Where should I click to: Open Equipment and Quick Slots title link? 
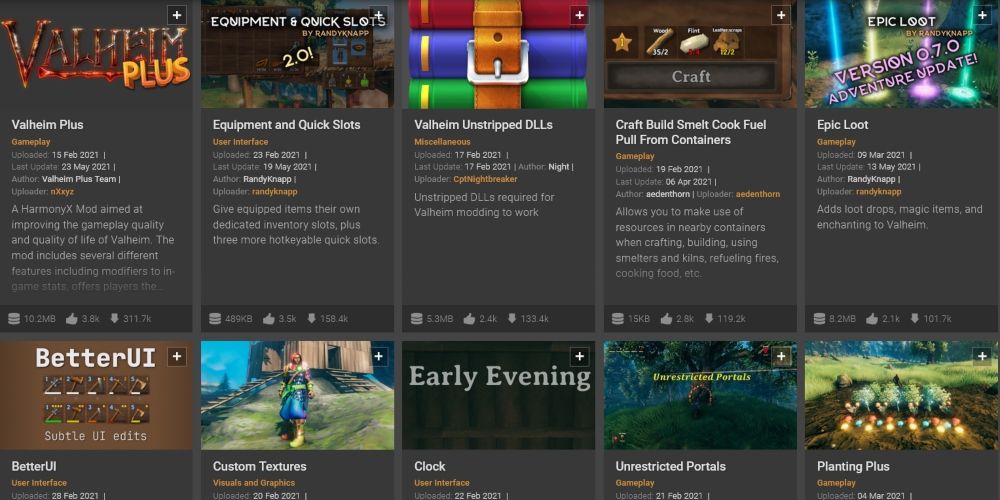coord(286,125)
